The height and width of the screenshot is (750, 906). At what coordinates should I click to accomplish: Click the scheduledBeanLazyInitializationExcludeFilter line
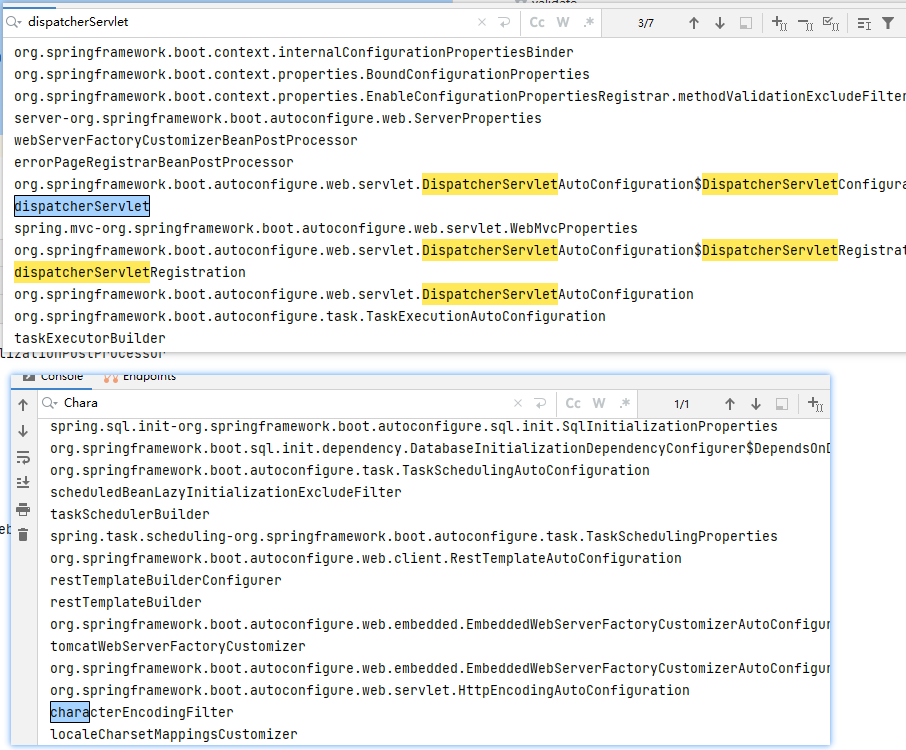click(x=226, y=493)
